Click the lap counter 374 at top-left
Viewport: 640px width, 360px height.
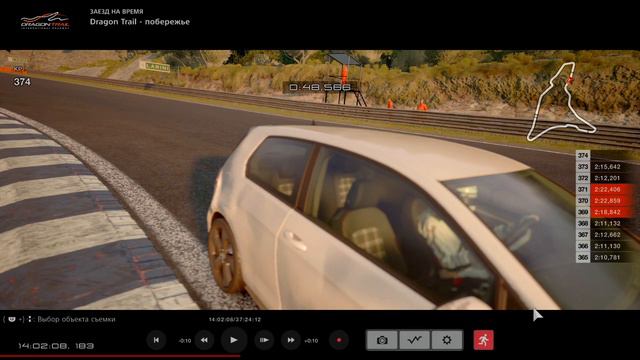click(x=22, y=82)
